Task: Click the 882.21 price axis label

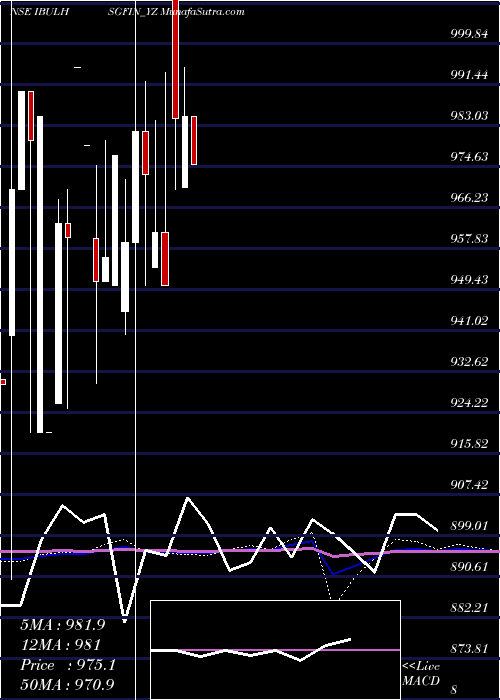Action: pos(469,608)
